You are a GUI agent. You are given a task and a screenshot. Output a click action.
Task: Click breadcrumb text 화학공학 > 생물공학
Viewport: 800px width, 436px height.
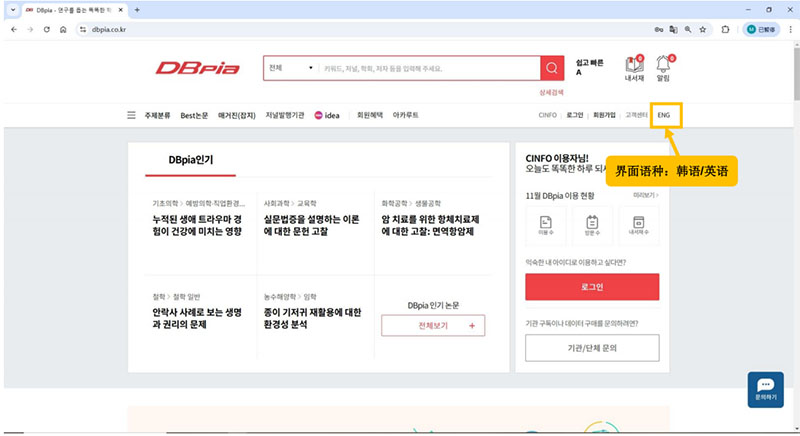pyautogui.click(x=411, y=203)
